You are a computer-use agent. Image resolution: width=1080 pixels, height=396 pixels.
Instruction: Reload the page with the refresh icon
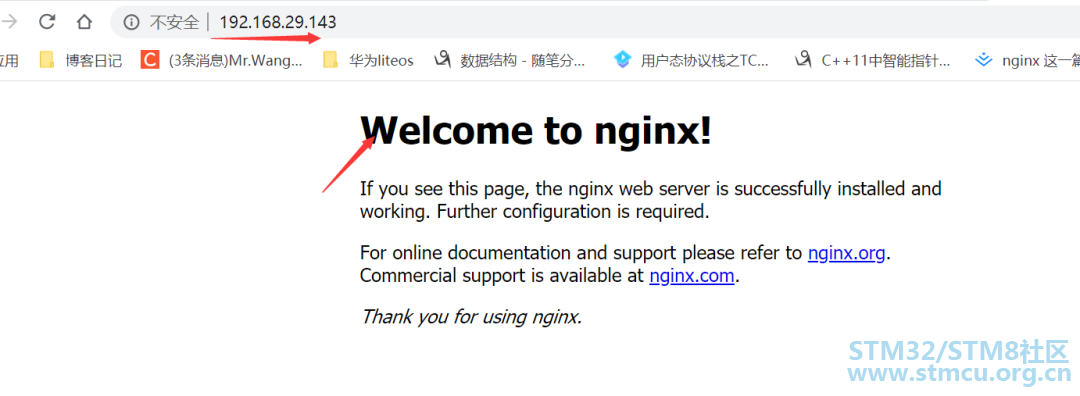click(x=47, y=22)
